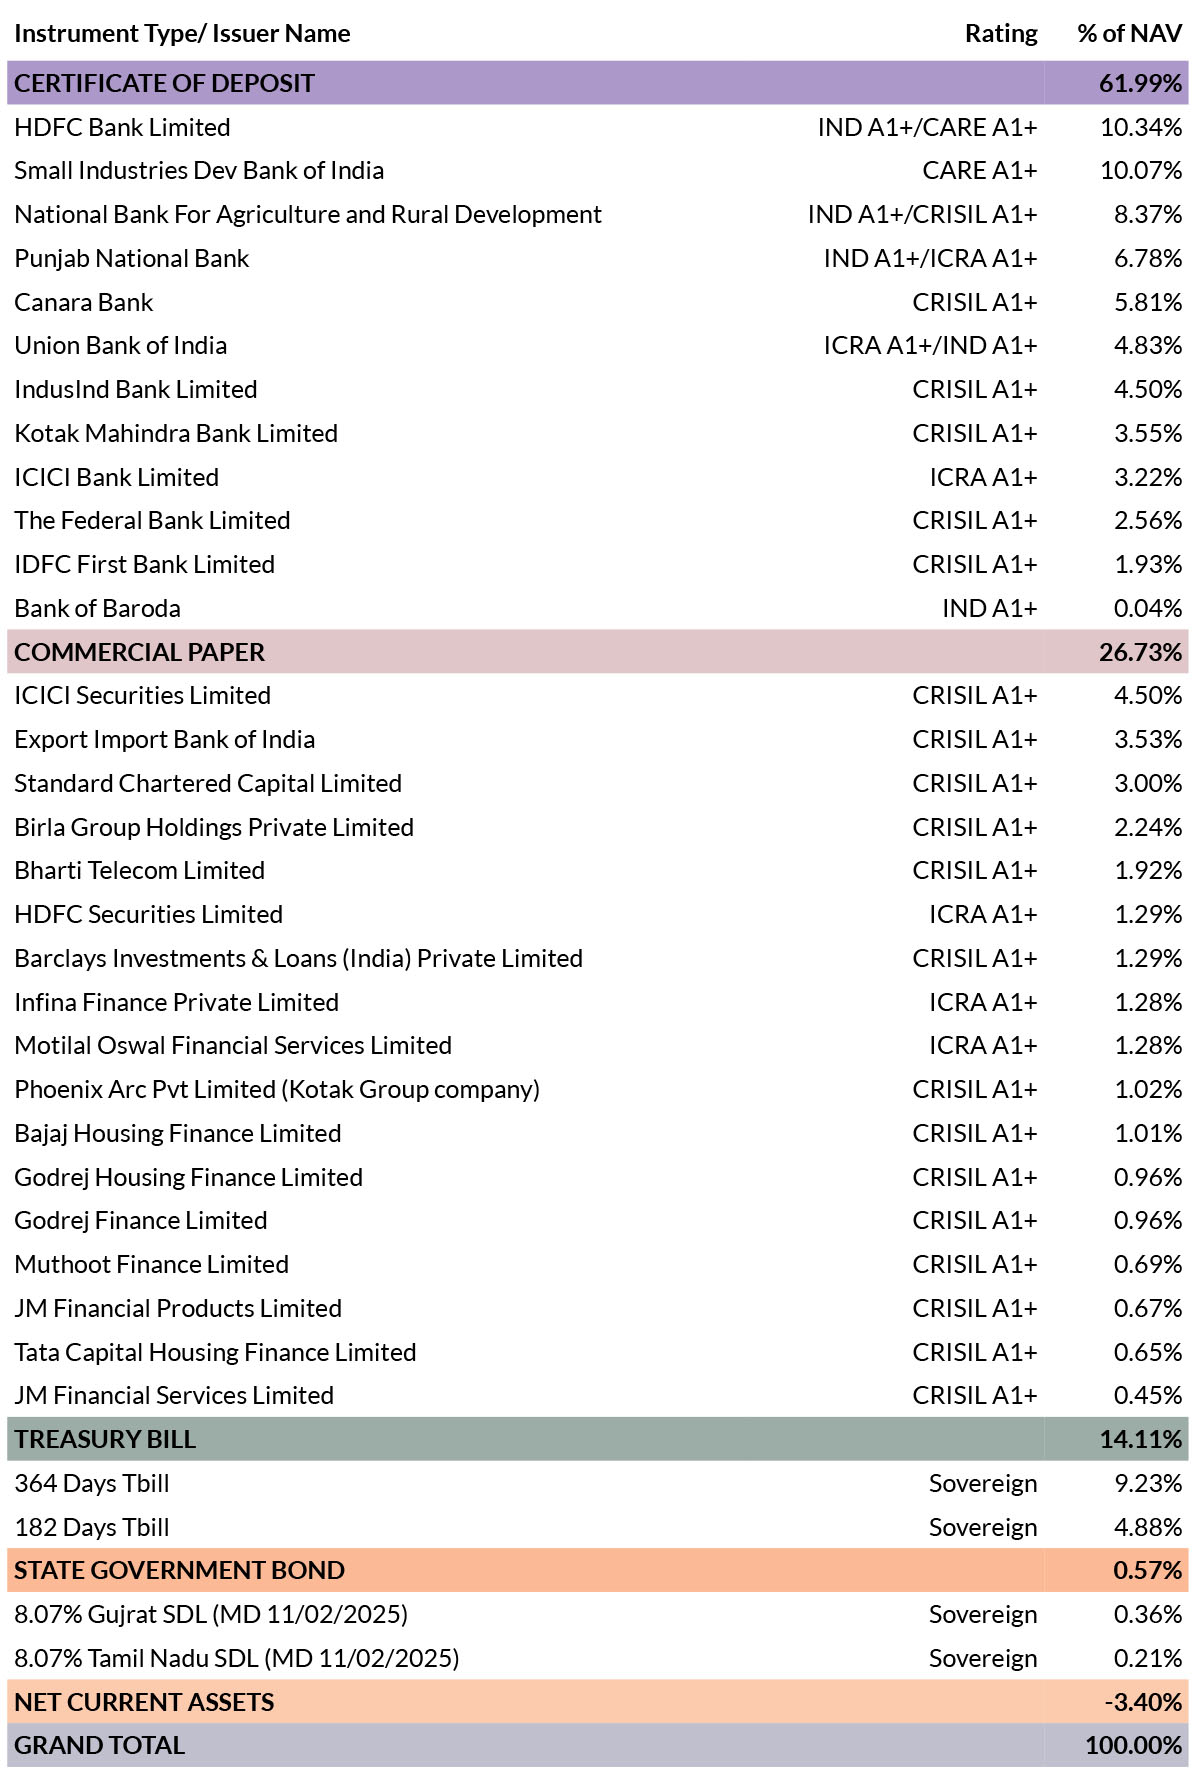Click the Instrument Type/ Issuer Name header
The image size is (1198, 1776).
tap(182, 33)
